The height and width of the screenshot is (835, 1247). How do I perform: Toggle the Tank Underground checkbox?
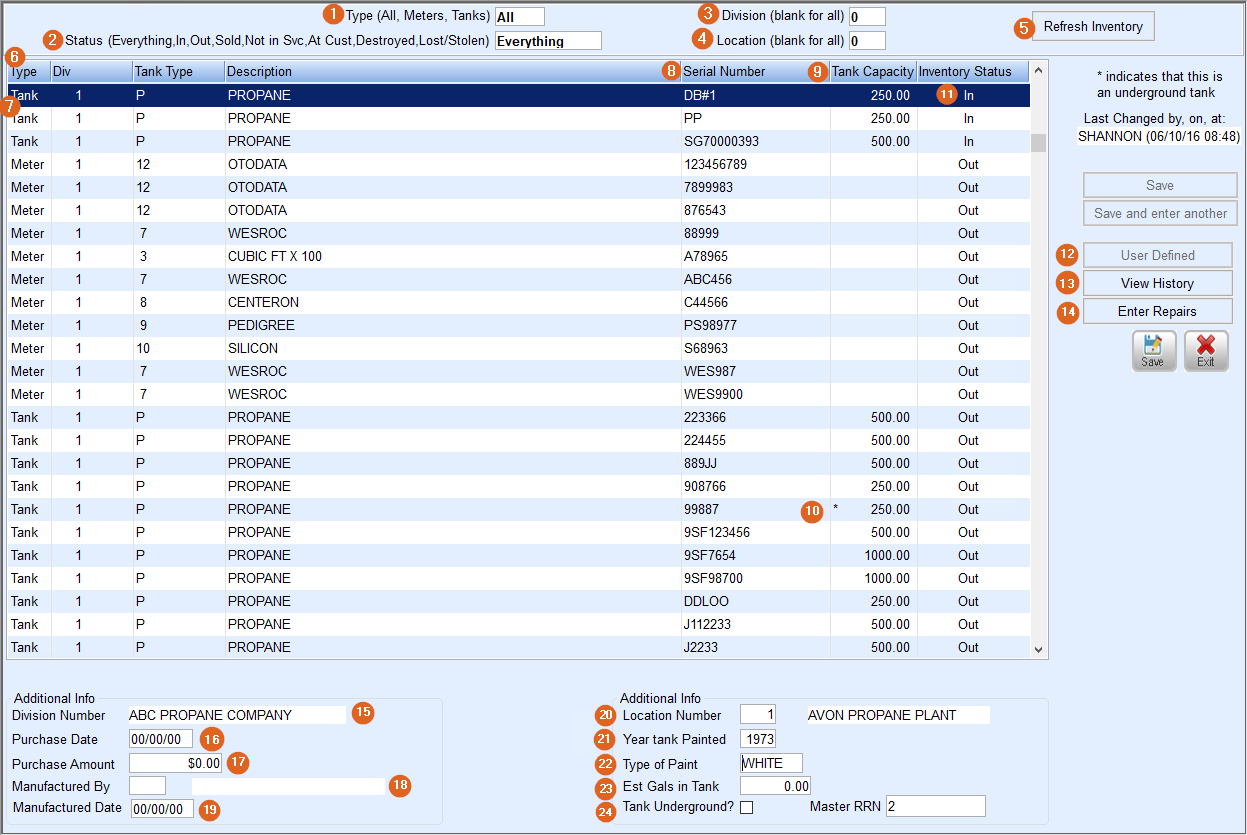tap(746, 808)
